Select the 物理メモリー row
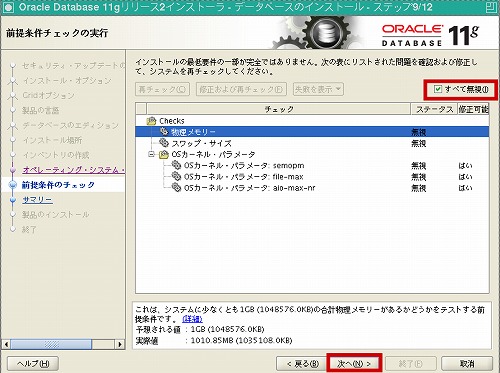The image size is (500, 373). 312,132
